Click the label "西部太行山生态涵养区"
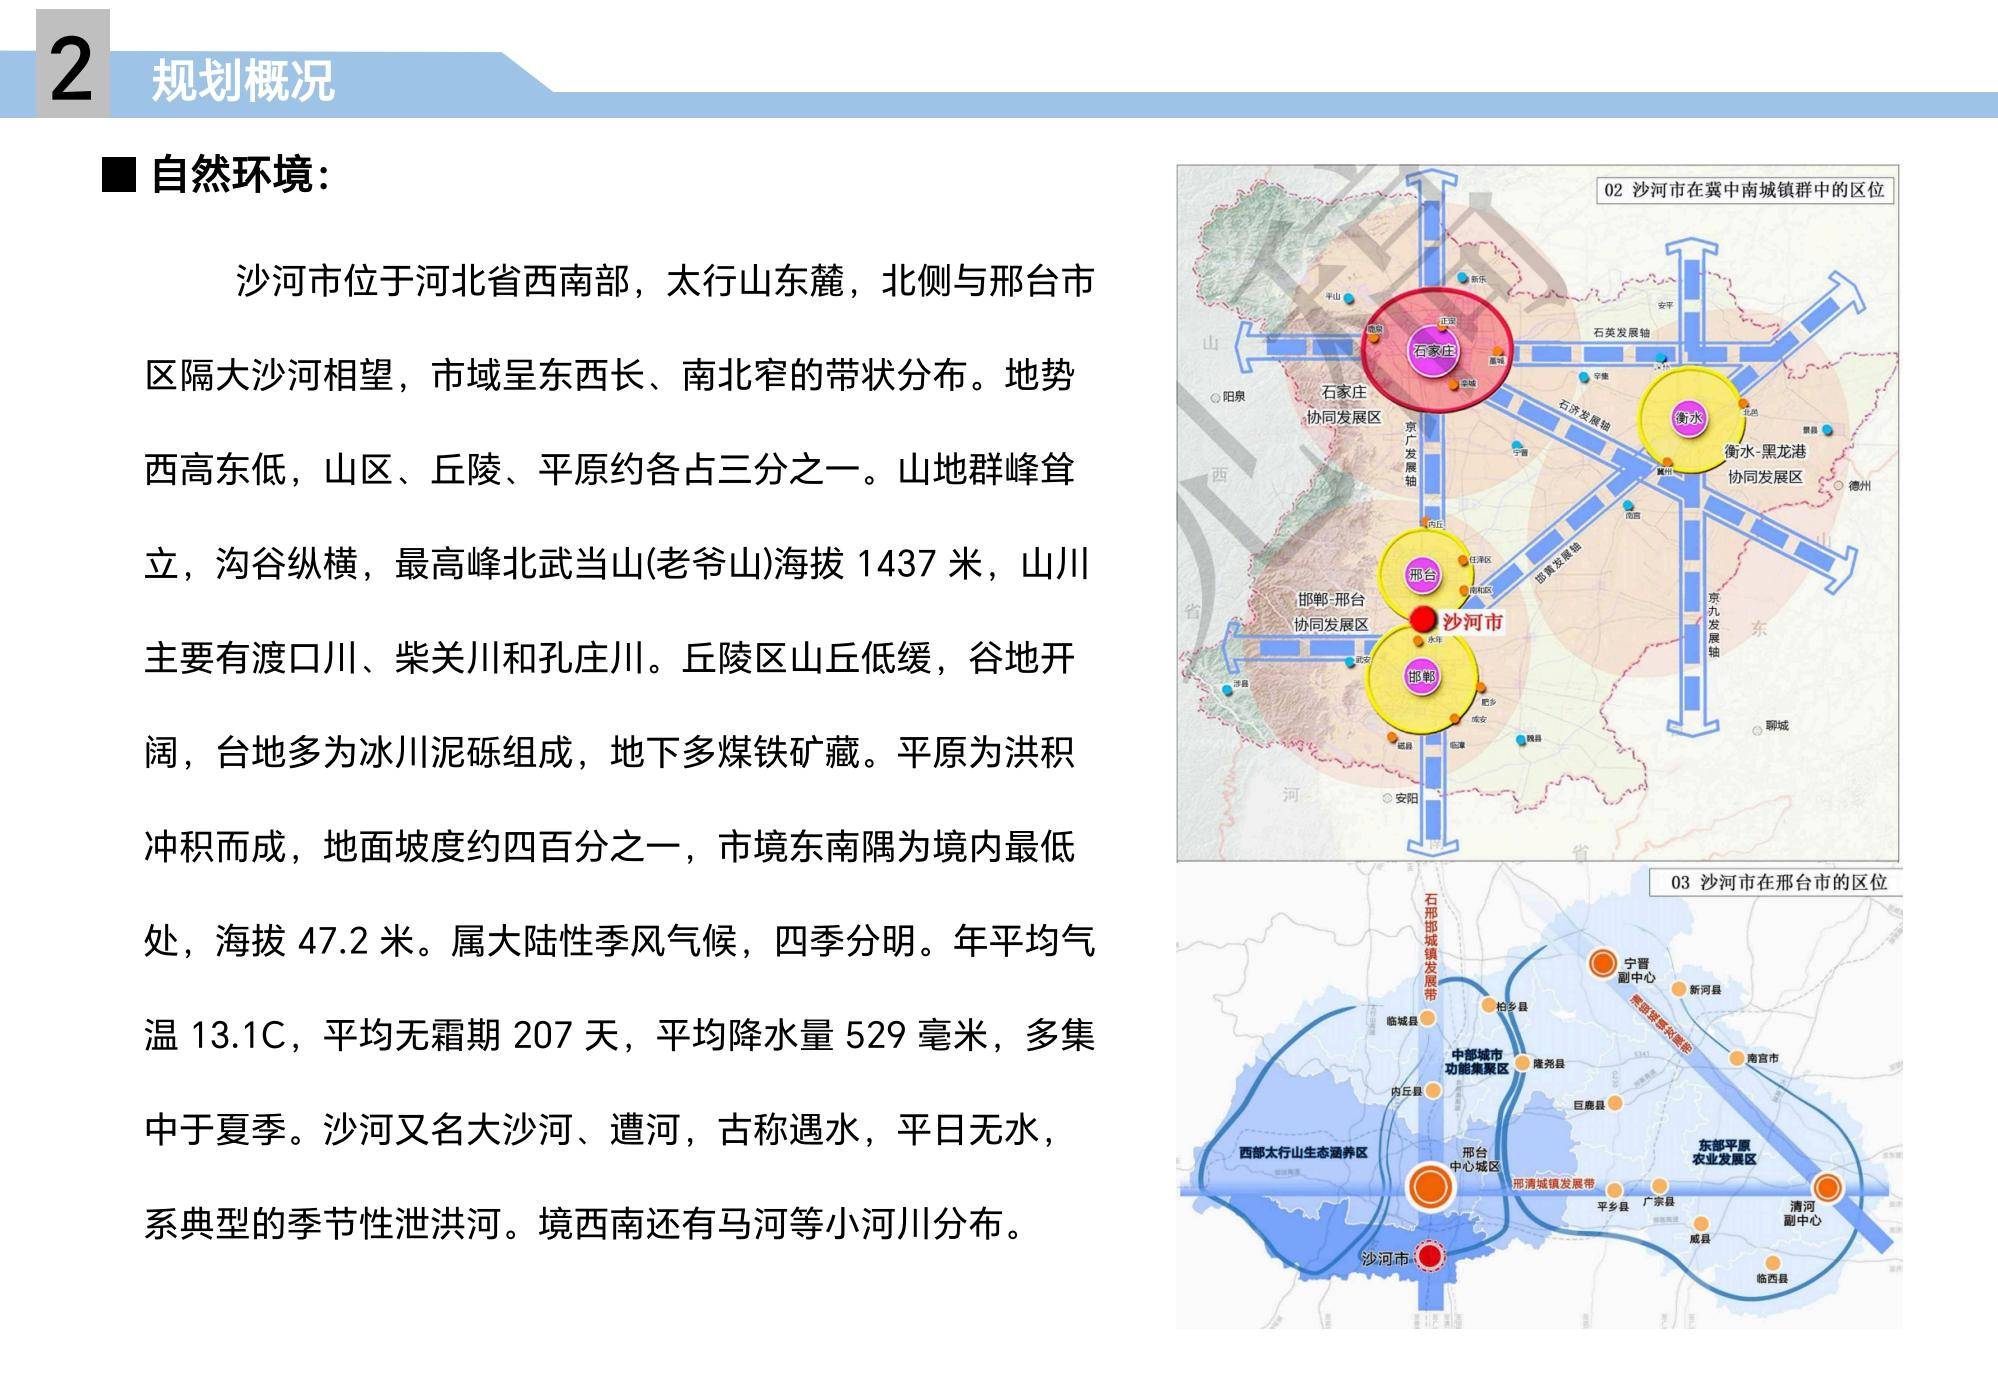 coord(1303,1153)
